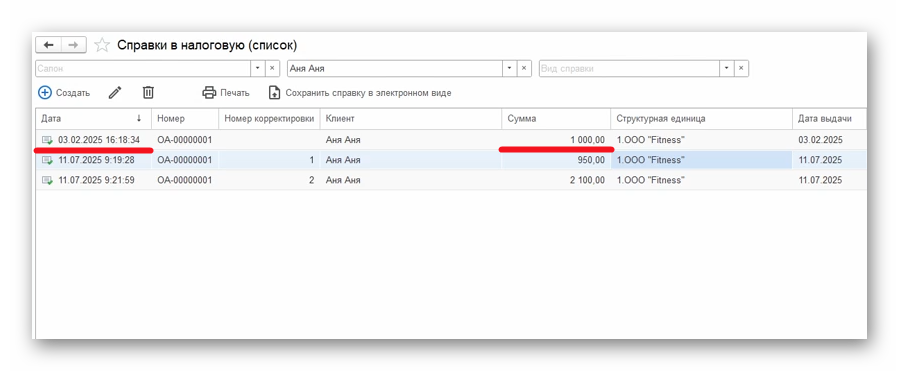Go back with the left arrow button
The width and height of the screenshot is (899, 371).
[x=49, y=45]
